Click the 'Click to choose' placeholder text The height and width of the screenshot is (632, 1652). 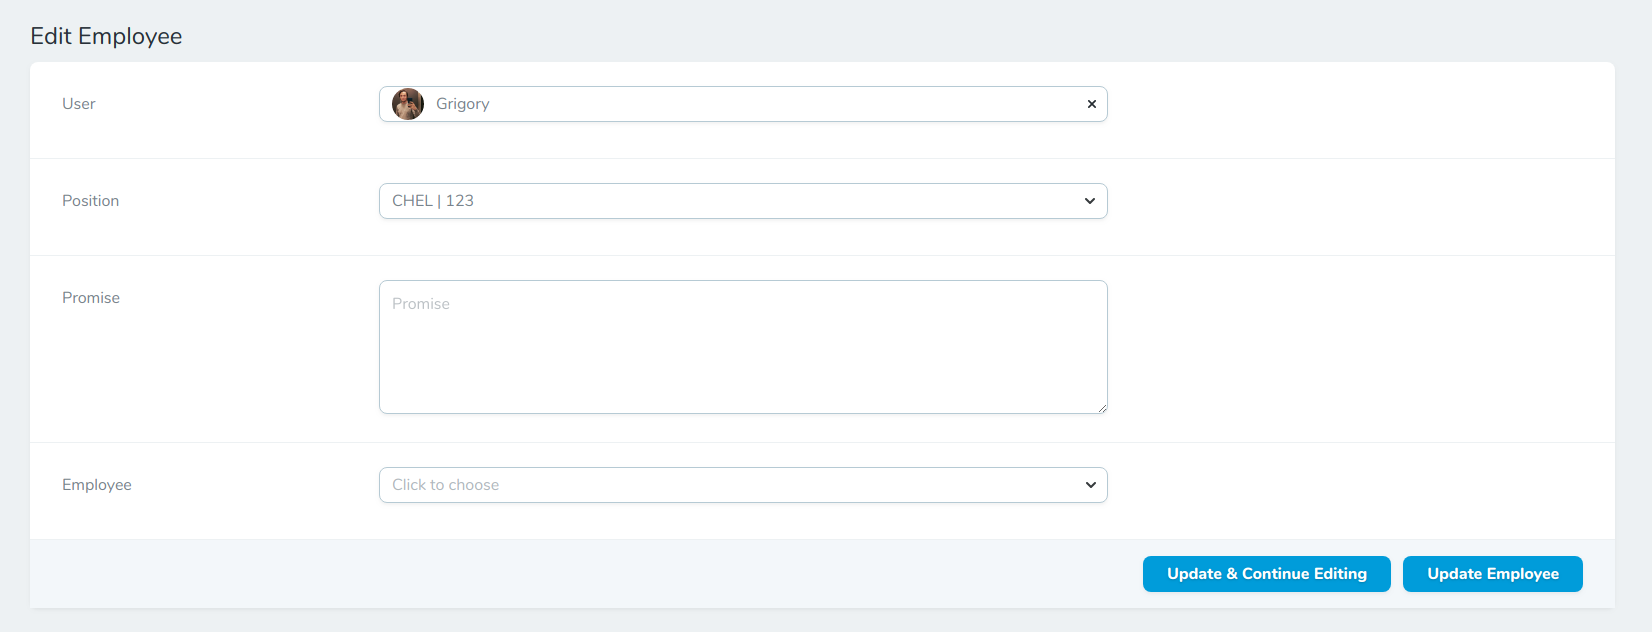click(x=445, y=485)
